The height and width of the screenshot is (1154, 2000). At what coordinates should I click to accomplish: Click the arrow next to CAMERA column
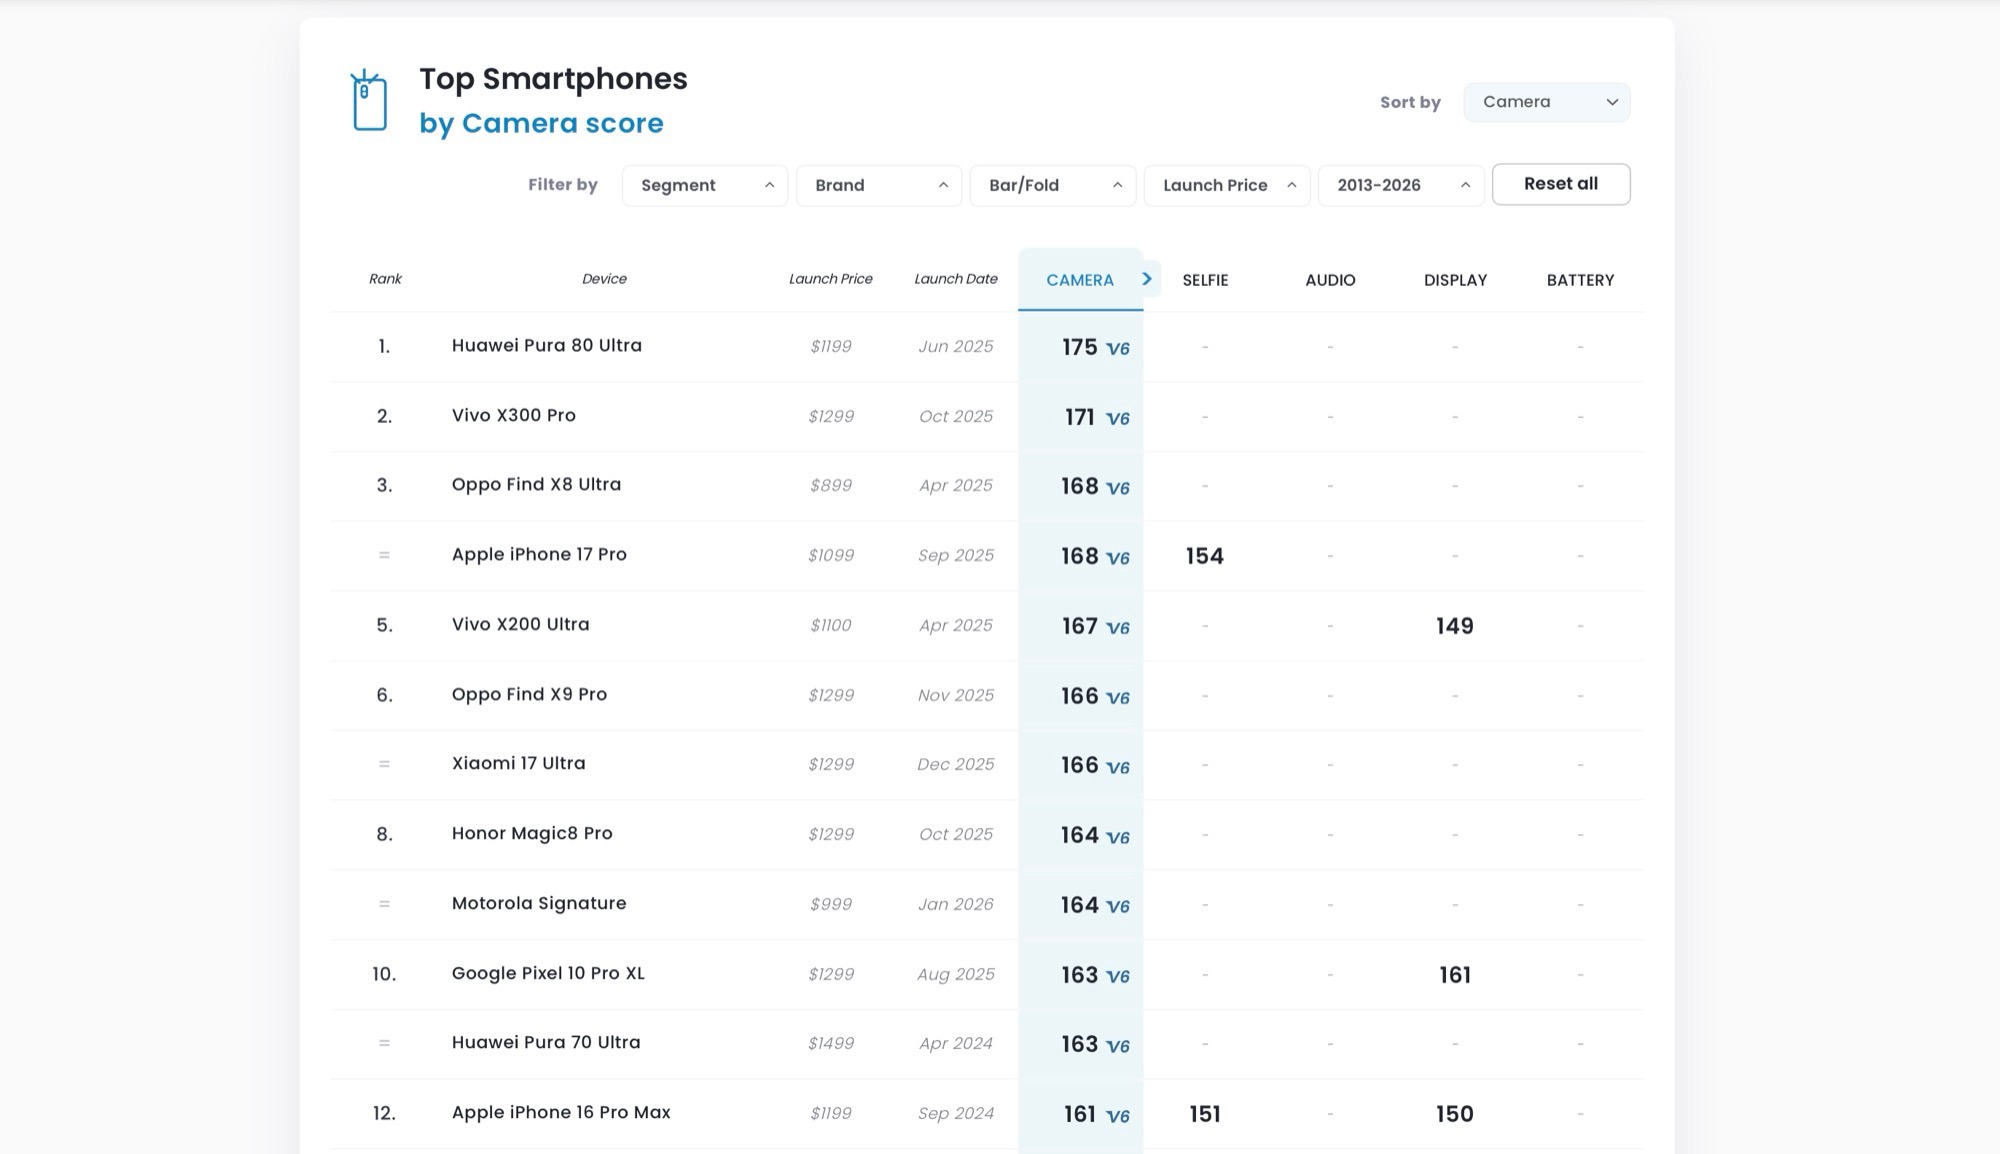tap(1147, 279)
